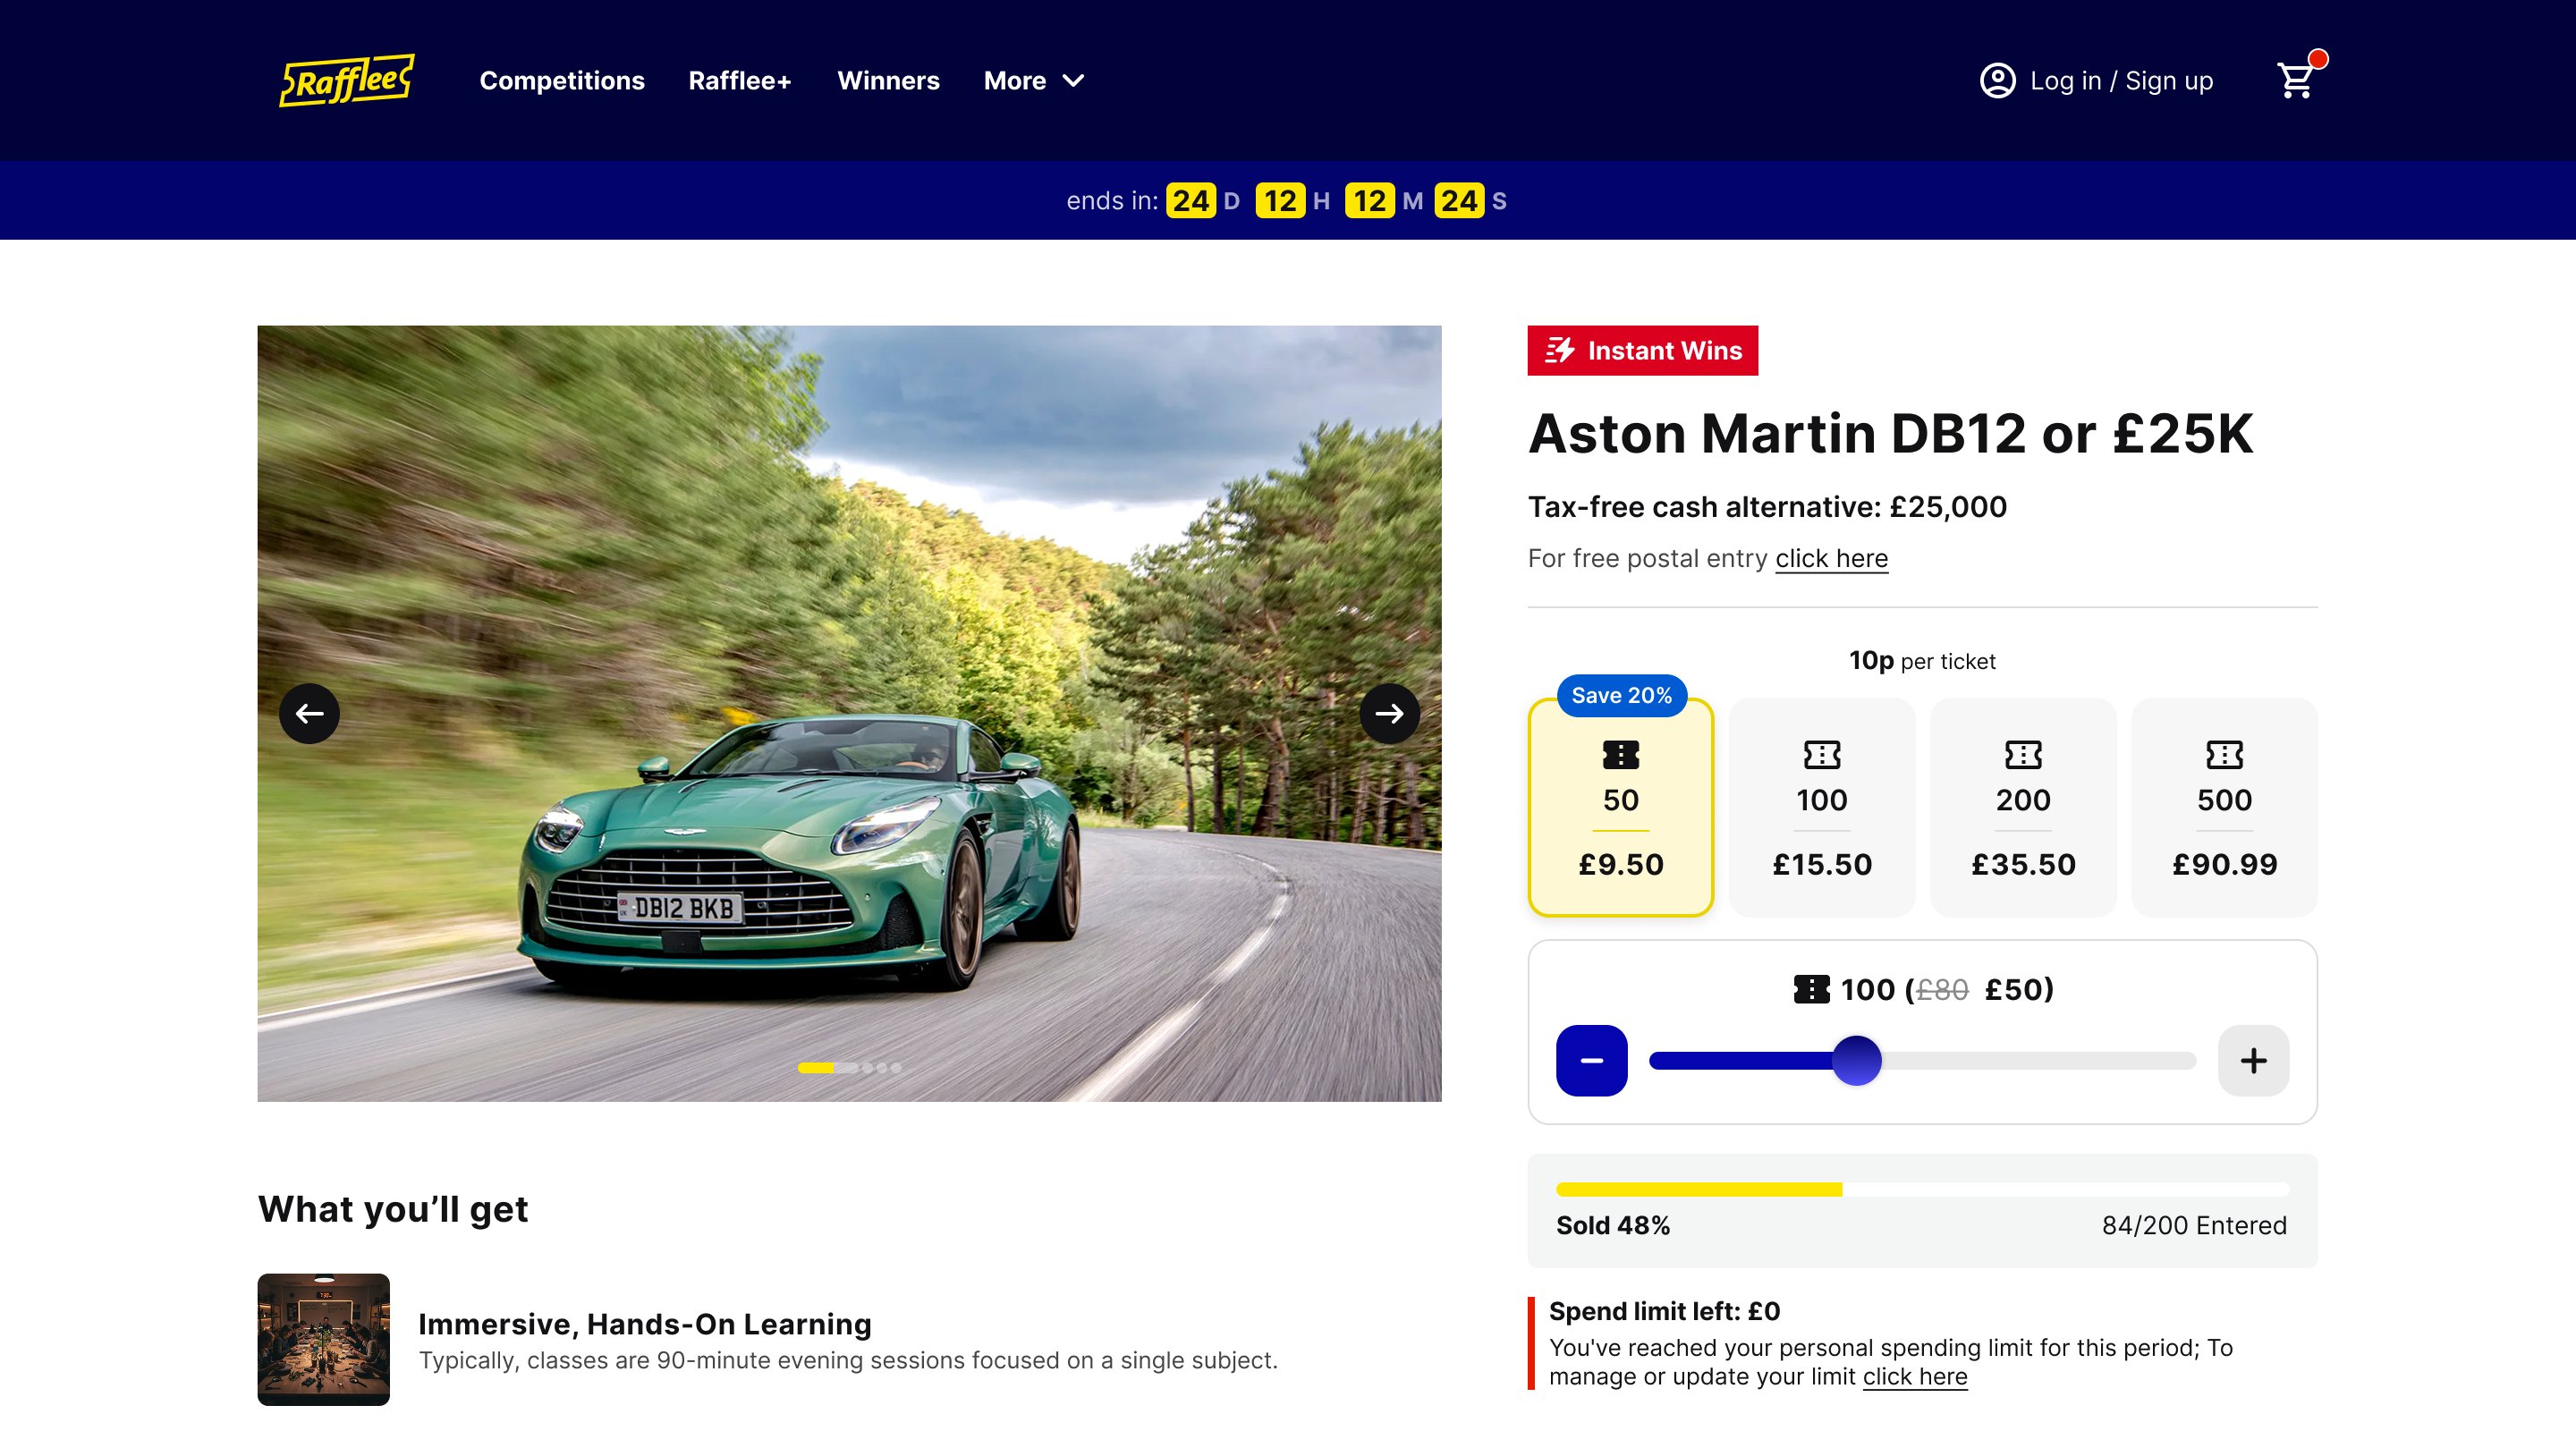
Task: Decrease ticket count with minus button
Action: [1591, 1060]
